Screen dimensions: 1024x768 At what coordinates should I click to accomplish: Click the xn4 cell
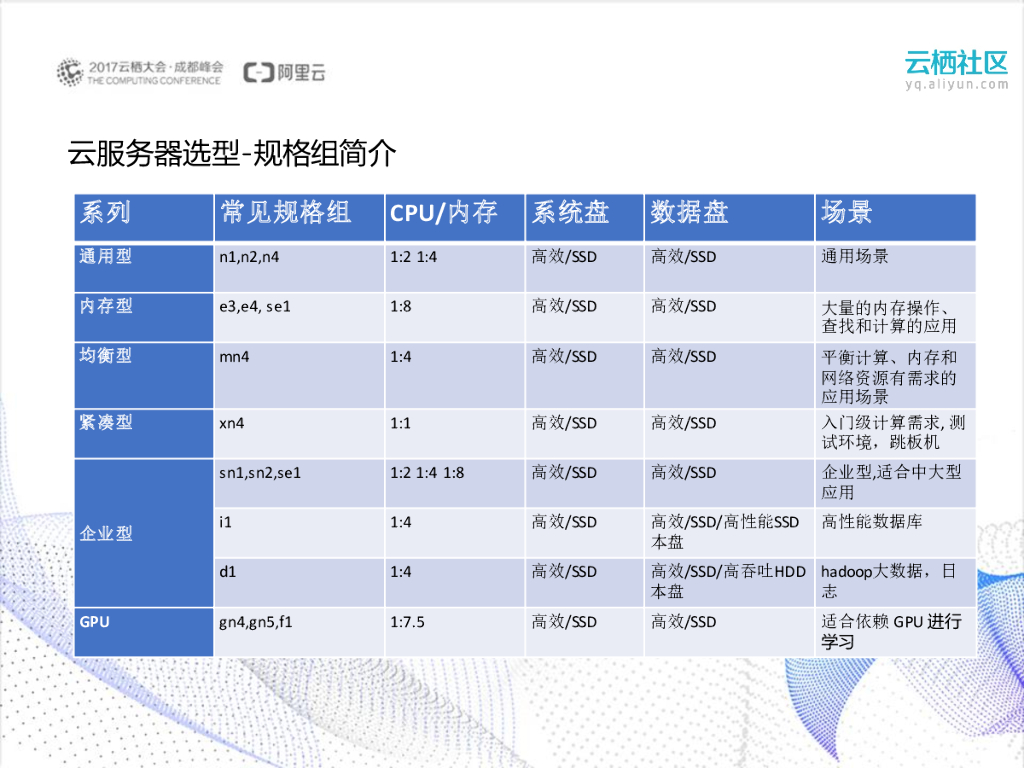299,434
